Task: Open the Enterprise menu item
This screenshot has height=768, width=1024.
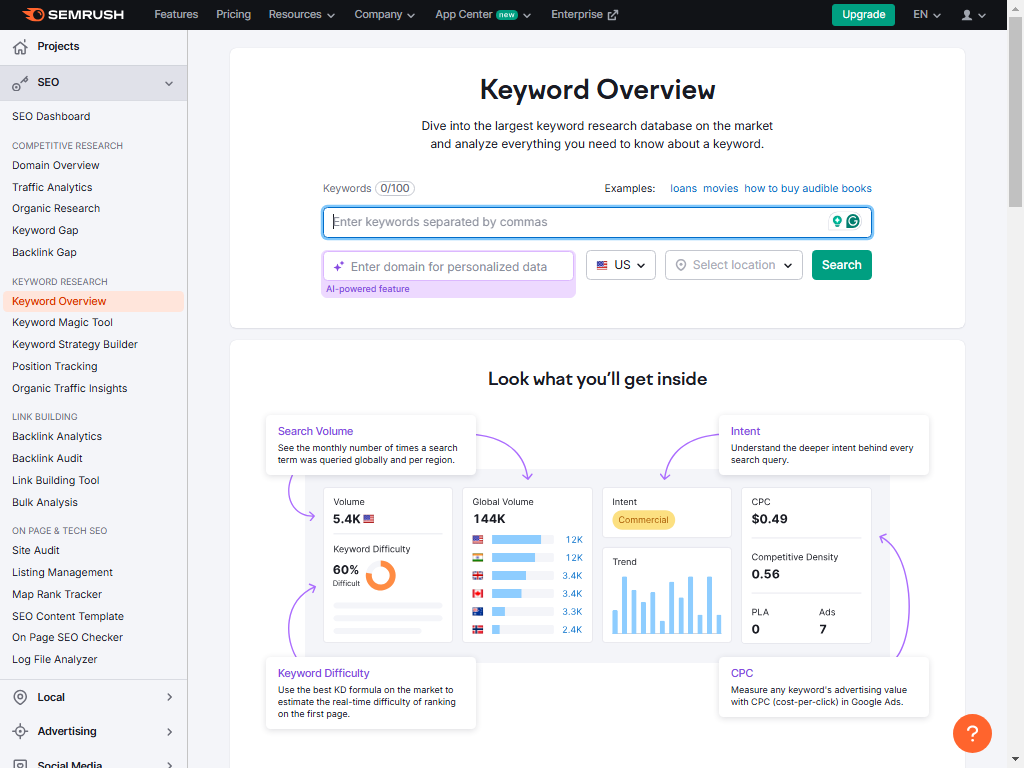Action: click(x=584, y=14)
